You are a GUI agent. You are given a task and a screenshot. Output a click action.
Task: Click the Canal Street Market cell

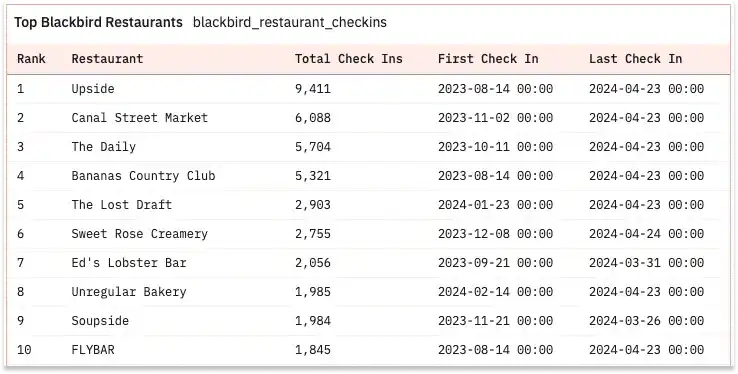click(140, 118)
